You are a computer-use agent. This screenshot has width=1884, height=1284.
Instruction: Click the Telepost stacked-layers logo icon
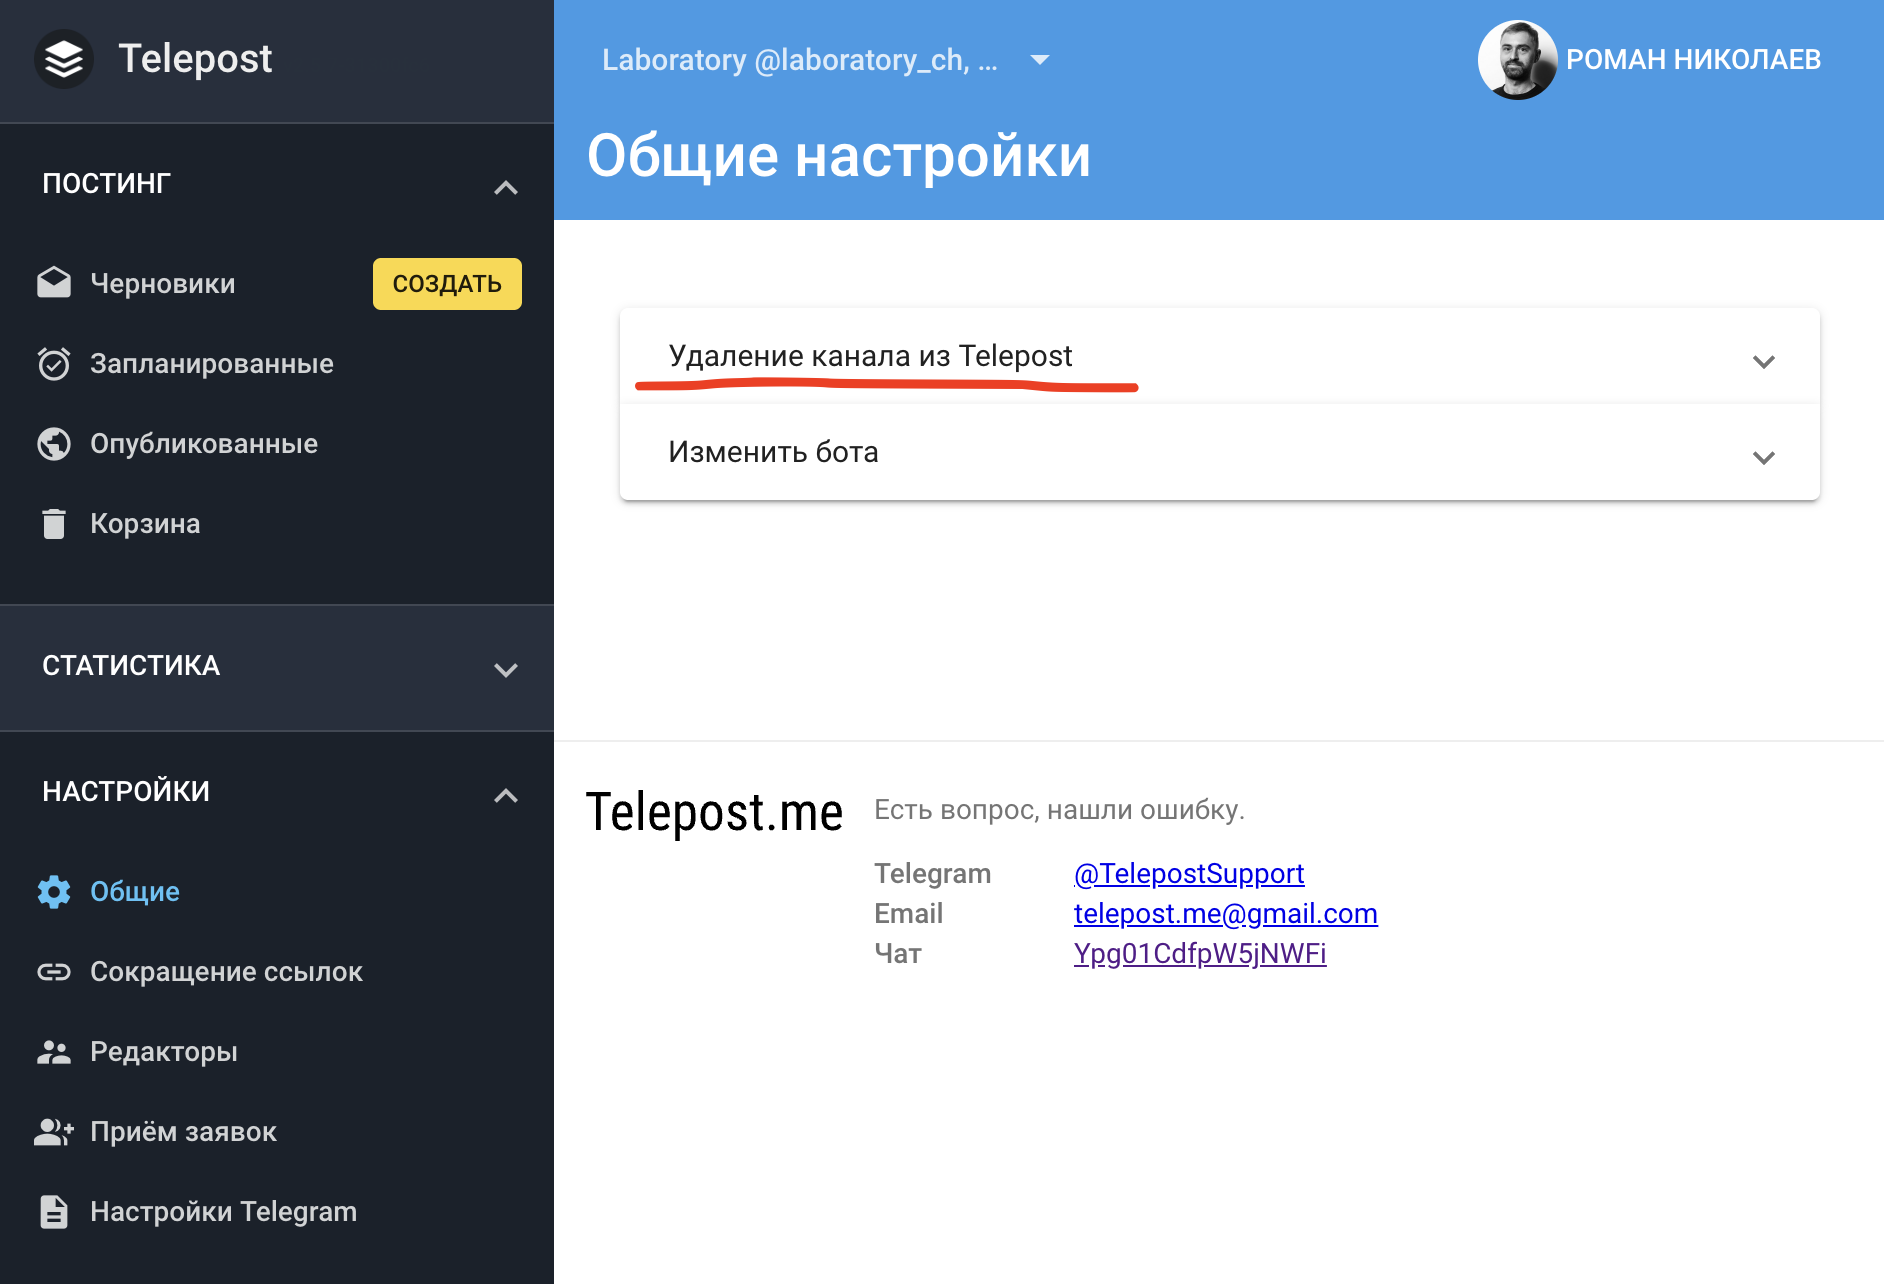(x=64, y=59)
